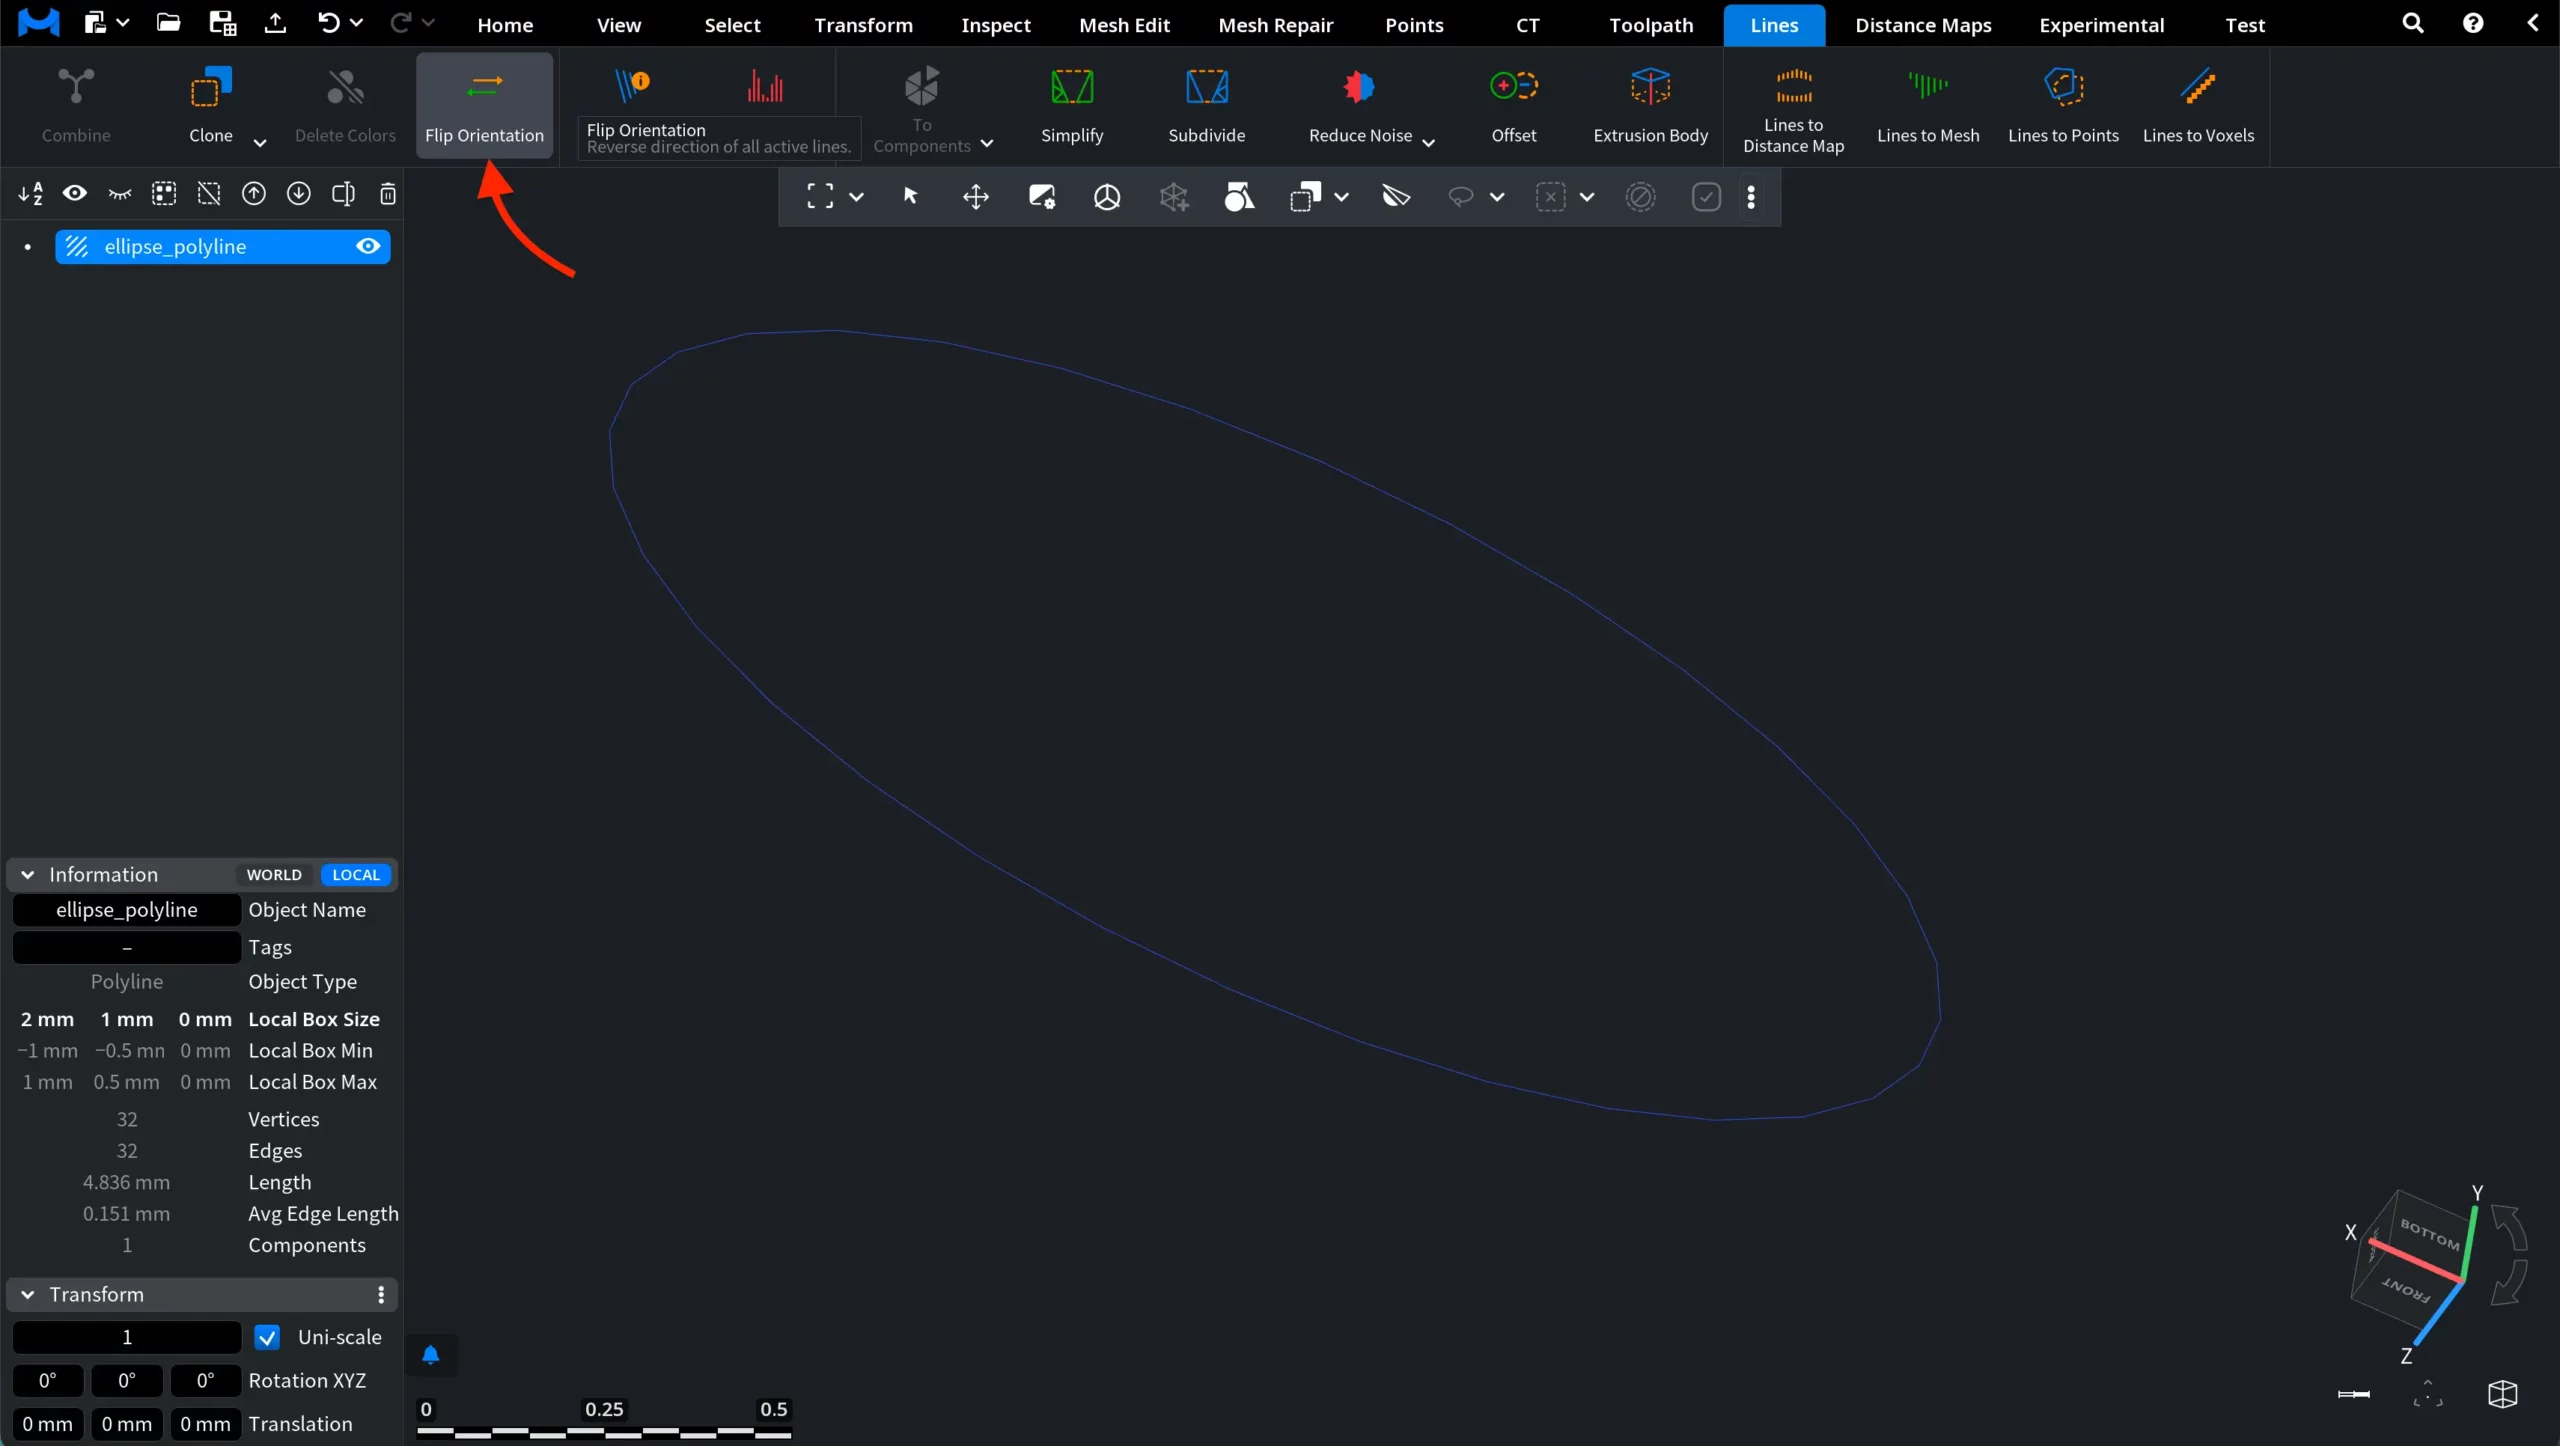Open the undo history dropdown
Image resolution: width=2560 pixels, height=1446 pixels.
coord(356,22)
